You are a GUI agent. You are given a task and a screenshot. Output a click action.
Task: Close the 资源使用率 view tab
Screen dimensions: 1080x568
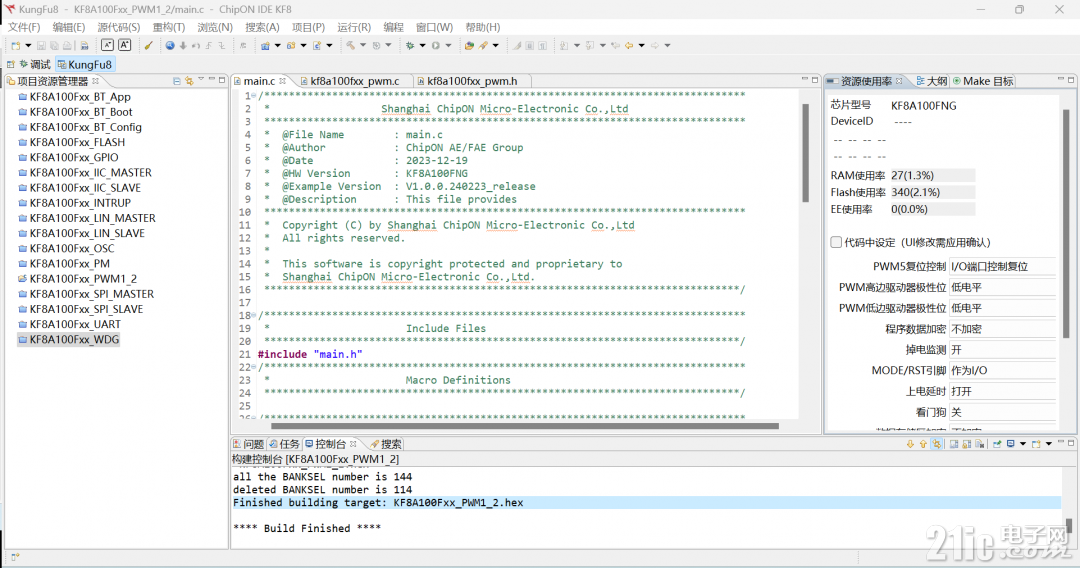click(x=899, y=81)
